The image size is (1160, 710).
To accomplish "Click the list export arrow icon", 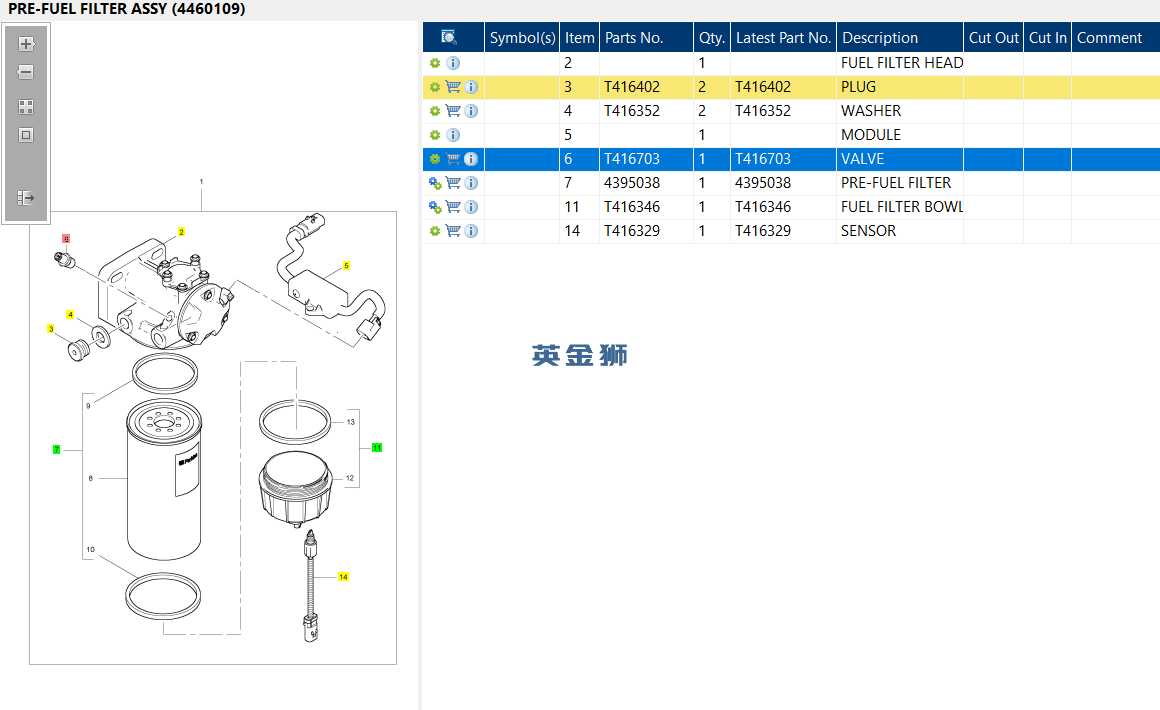I will tap(26, 197).
